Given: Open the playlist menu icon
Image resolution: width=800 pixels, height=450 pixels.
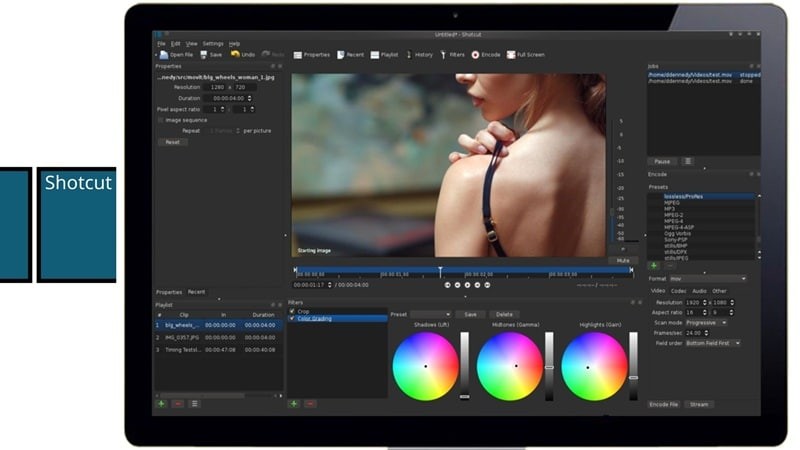Looking at the screenshot, I should (x=194, y=404).
